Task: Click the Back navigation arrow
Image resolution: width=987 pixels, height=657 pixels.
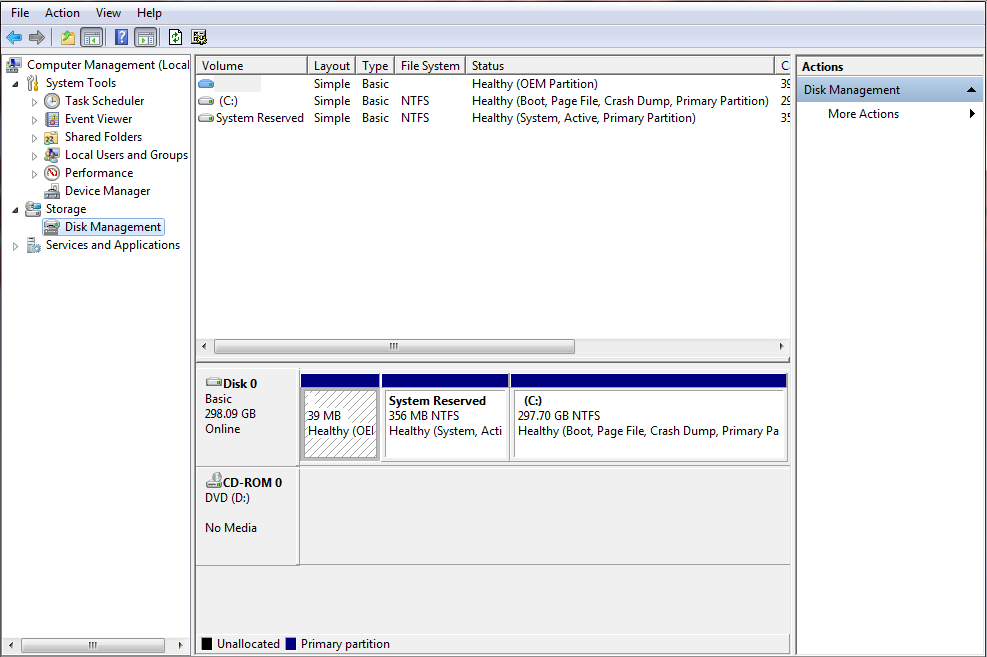Action: (14, 37)
